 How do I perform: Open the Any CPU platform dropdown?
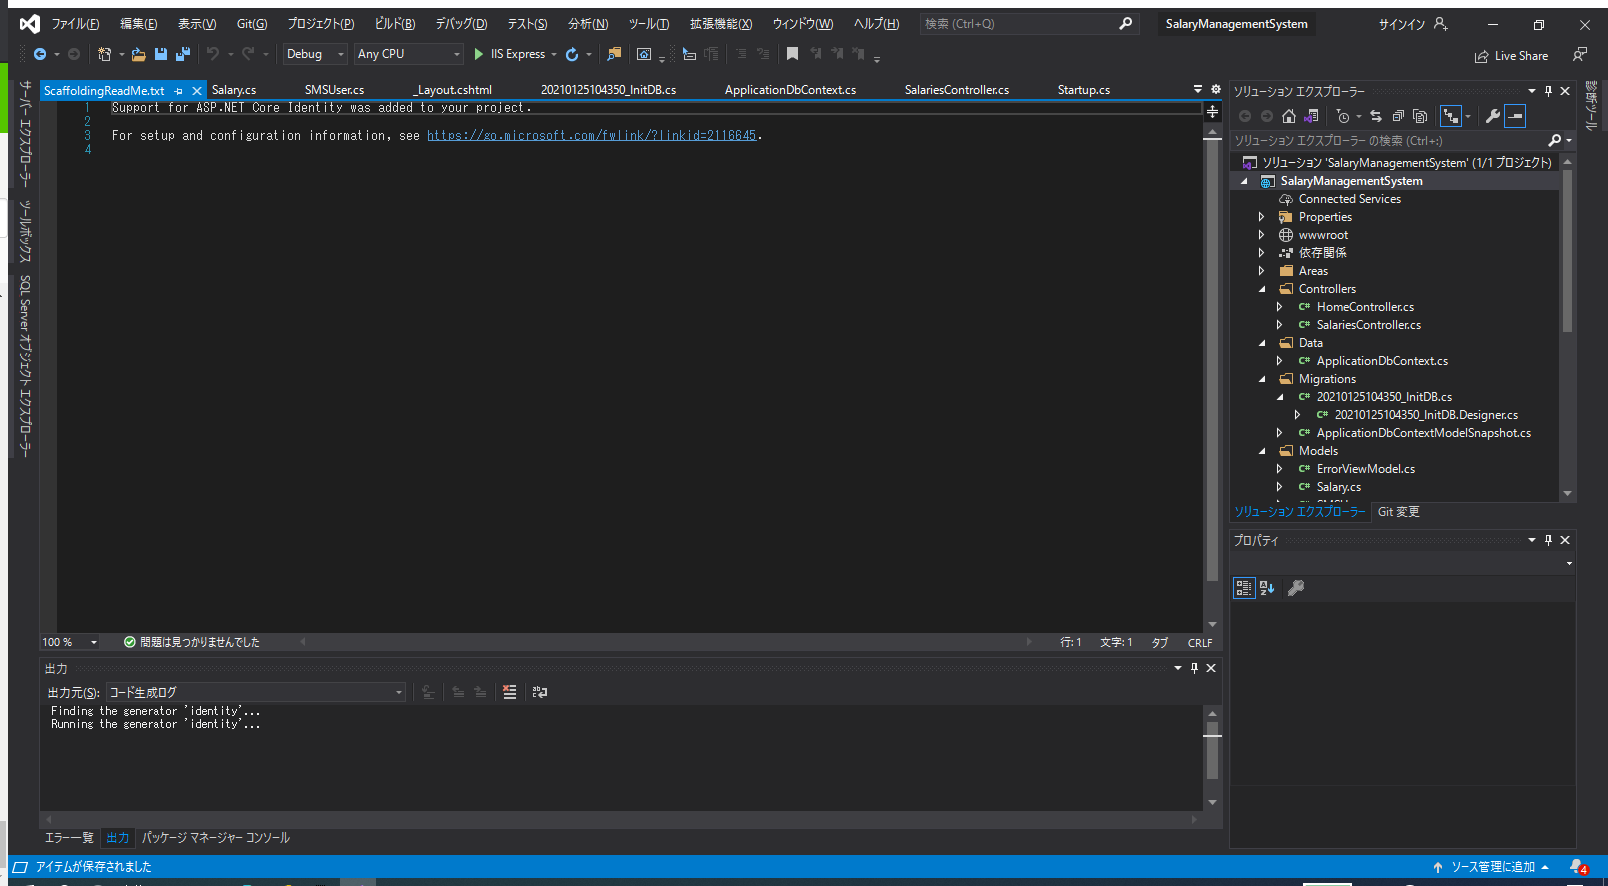408,54
